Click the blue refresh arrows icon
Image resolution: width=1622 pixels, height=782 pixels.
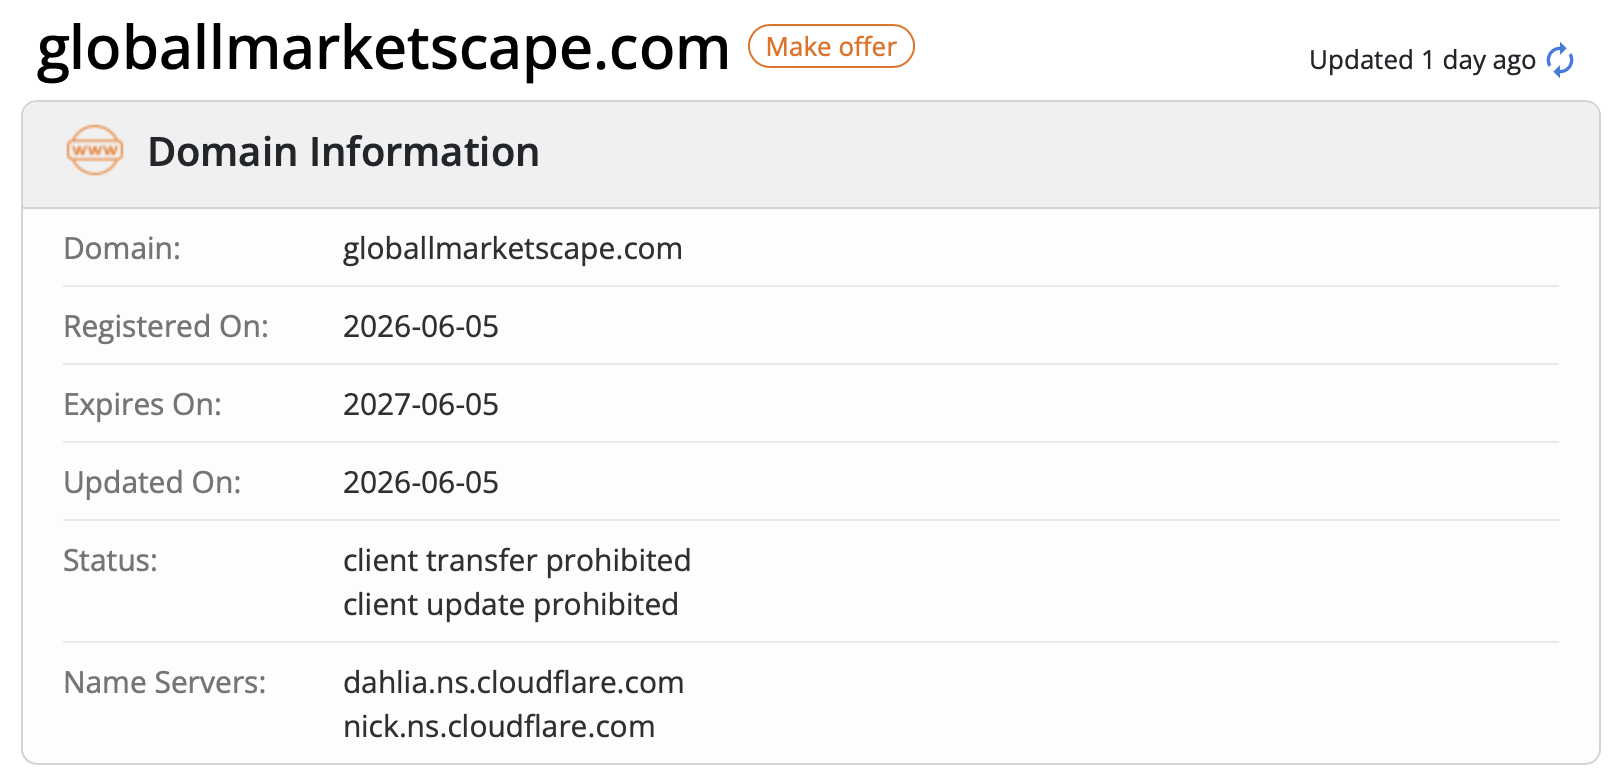[1560, 61]
